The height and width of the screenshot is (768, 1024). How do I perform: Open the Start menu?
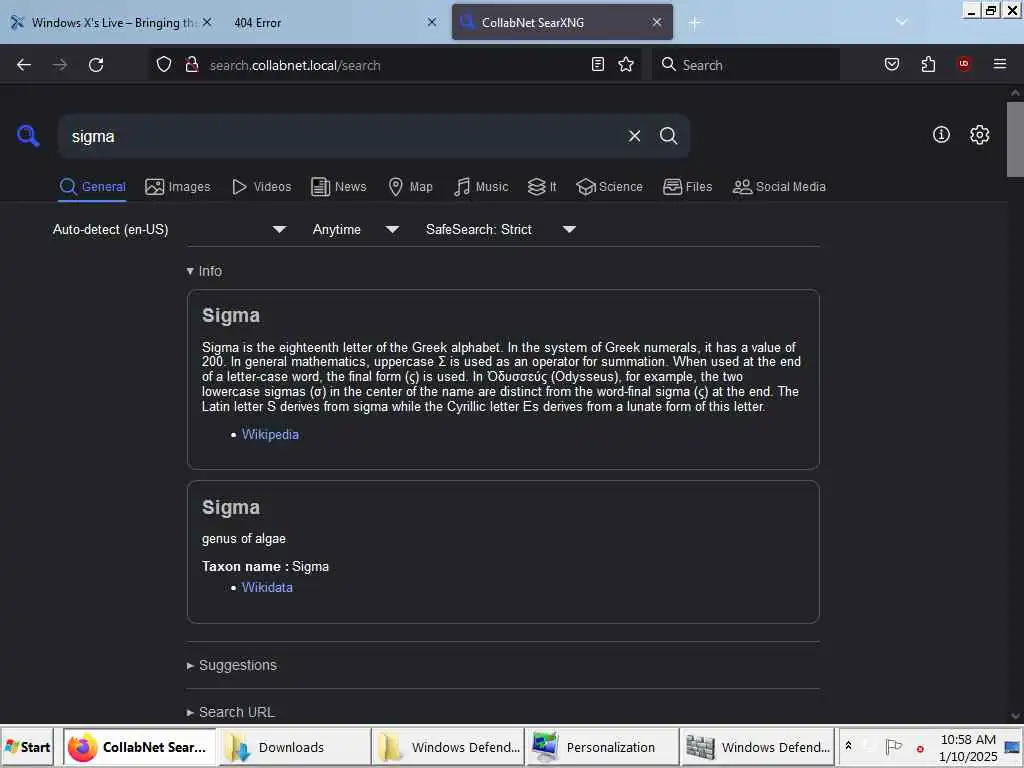point(27,747)
